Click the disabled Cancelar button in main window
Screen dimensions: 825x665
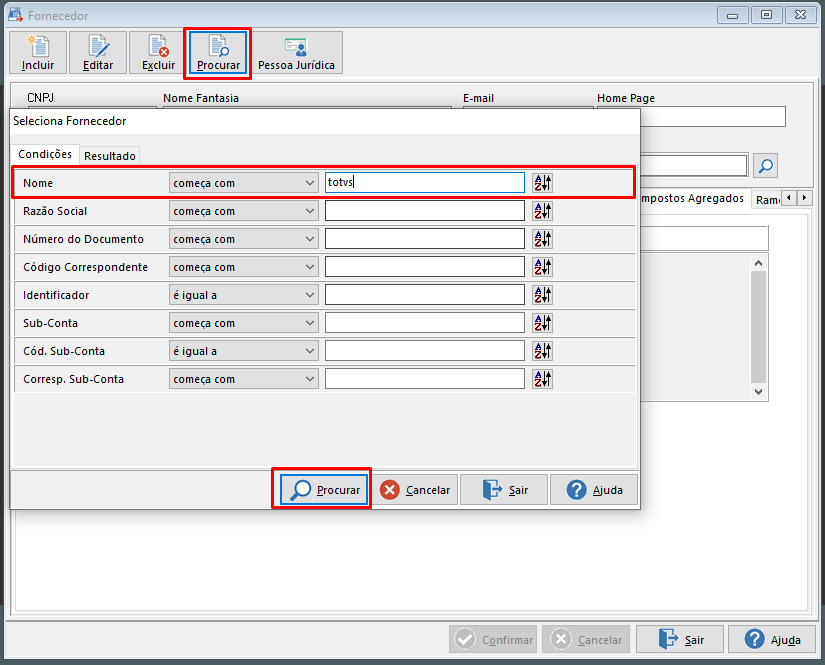tap(586, 640)
